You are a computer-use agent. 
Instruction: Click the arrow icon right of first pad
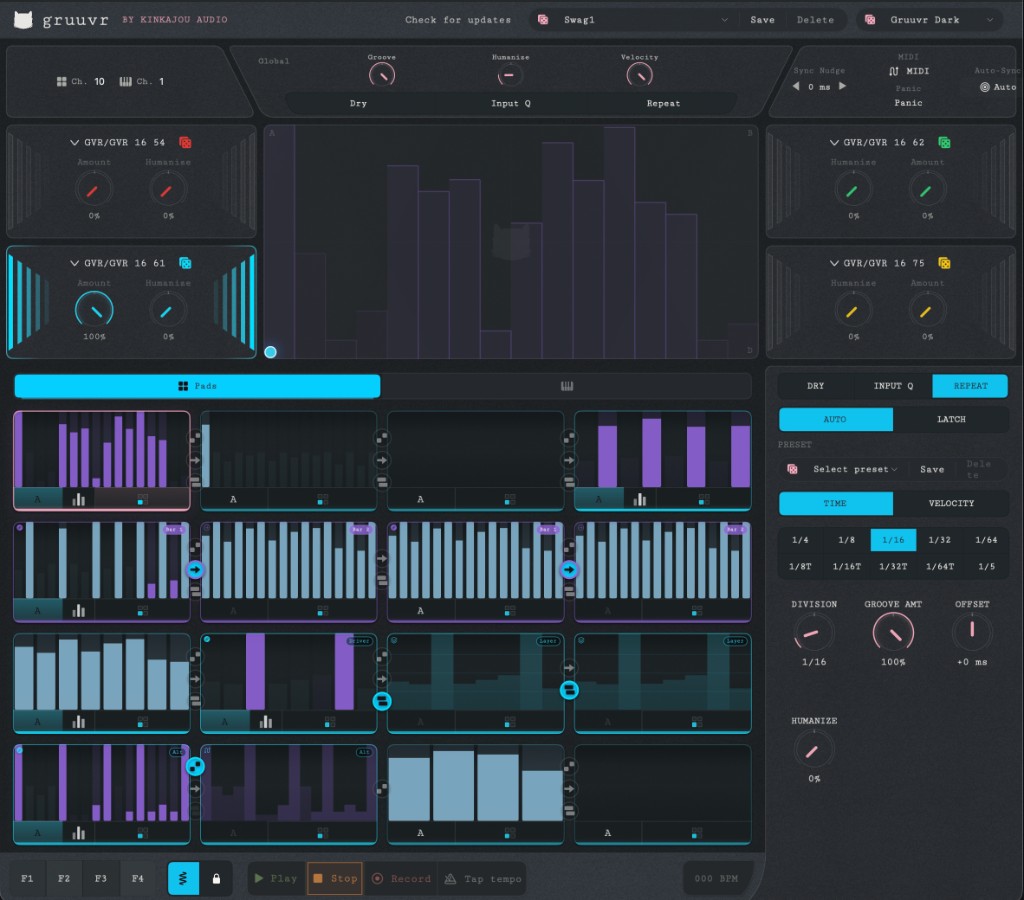click(x=195, y=460)
